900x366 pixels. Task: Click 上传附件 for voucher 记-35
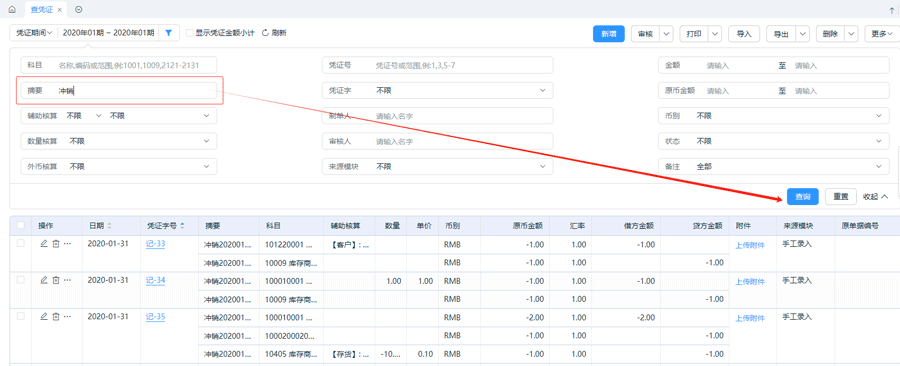tap(750, 318)
